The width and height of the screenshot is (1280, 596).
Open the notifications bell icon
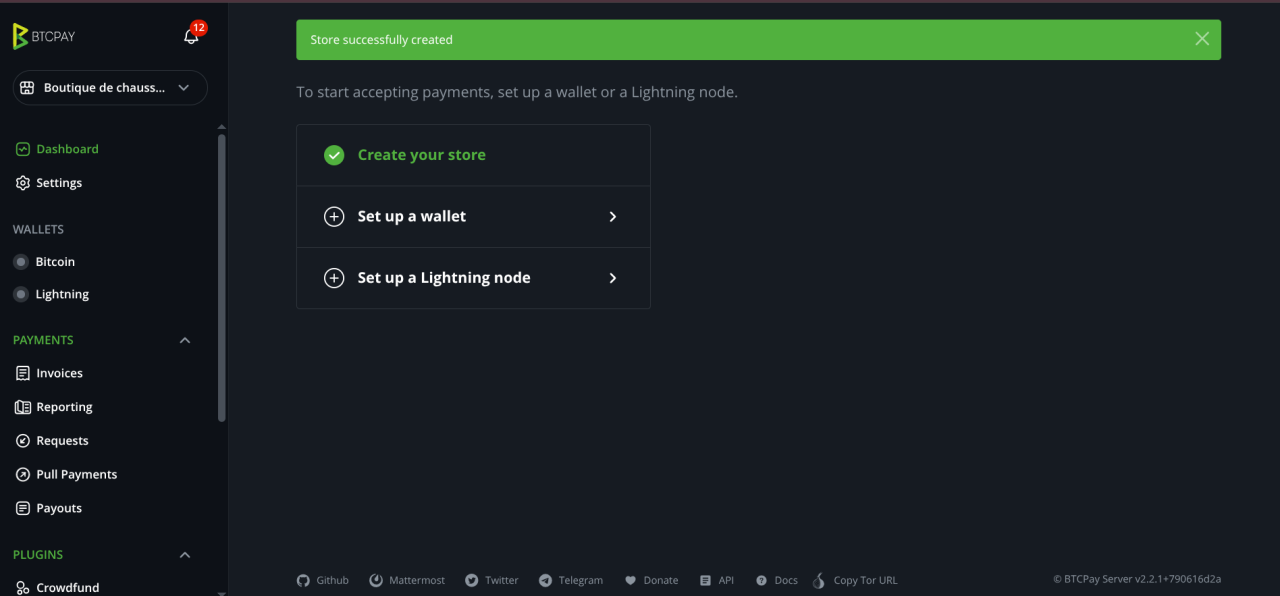(191, 36)
